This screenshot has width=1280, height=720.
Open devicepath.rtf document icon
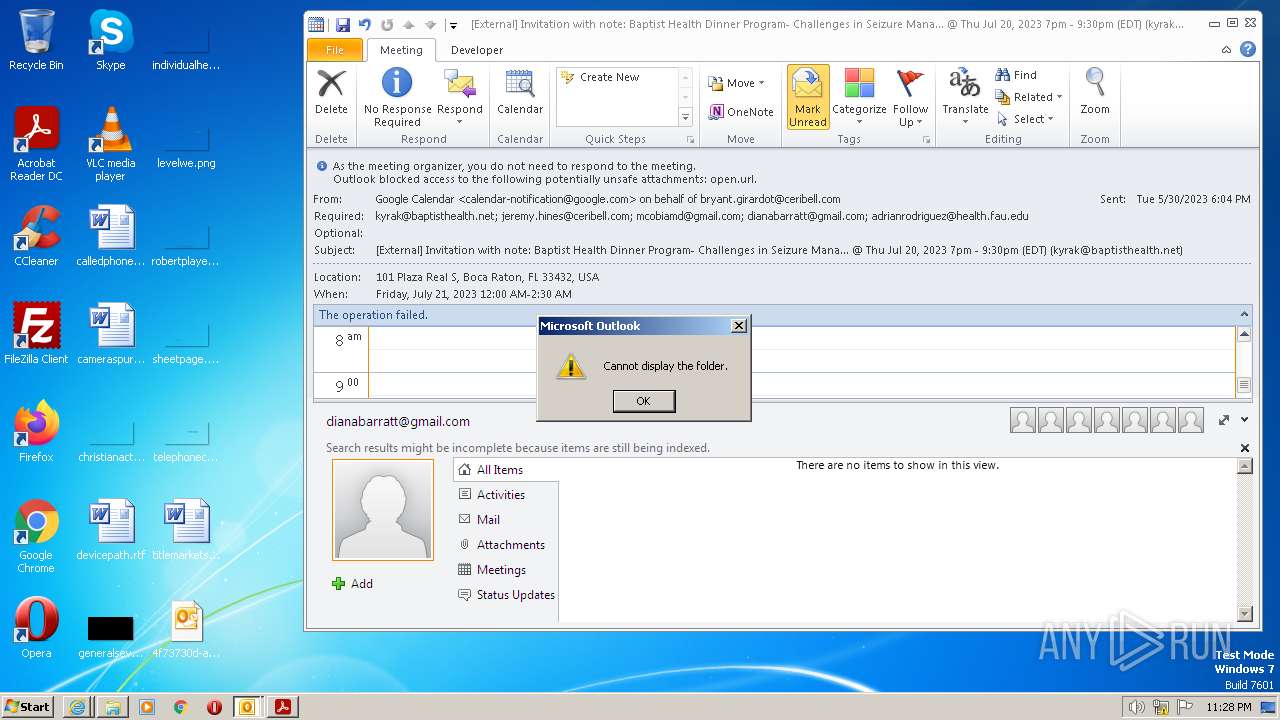click(110, 530)
